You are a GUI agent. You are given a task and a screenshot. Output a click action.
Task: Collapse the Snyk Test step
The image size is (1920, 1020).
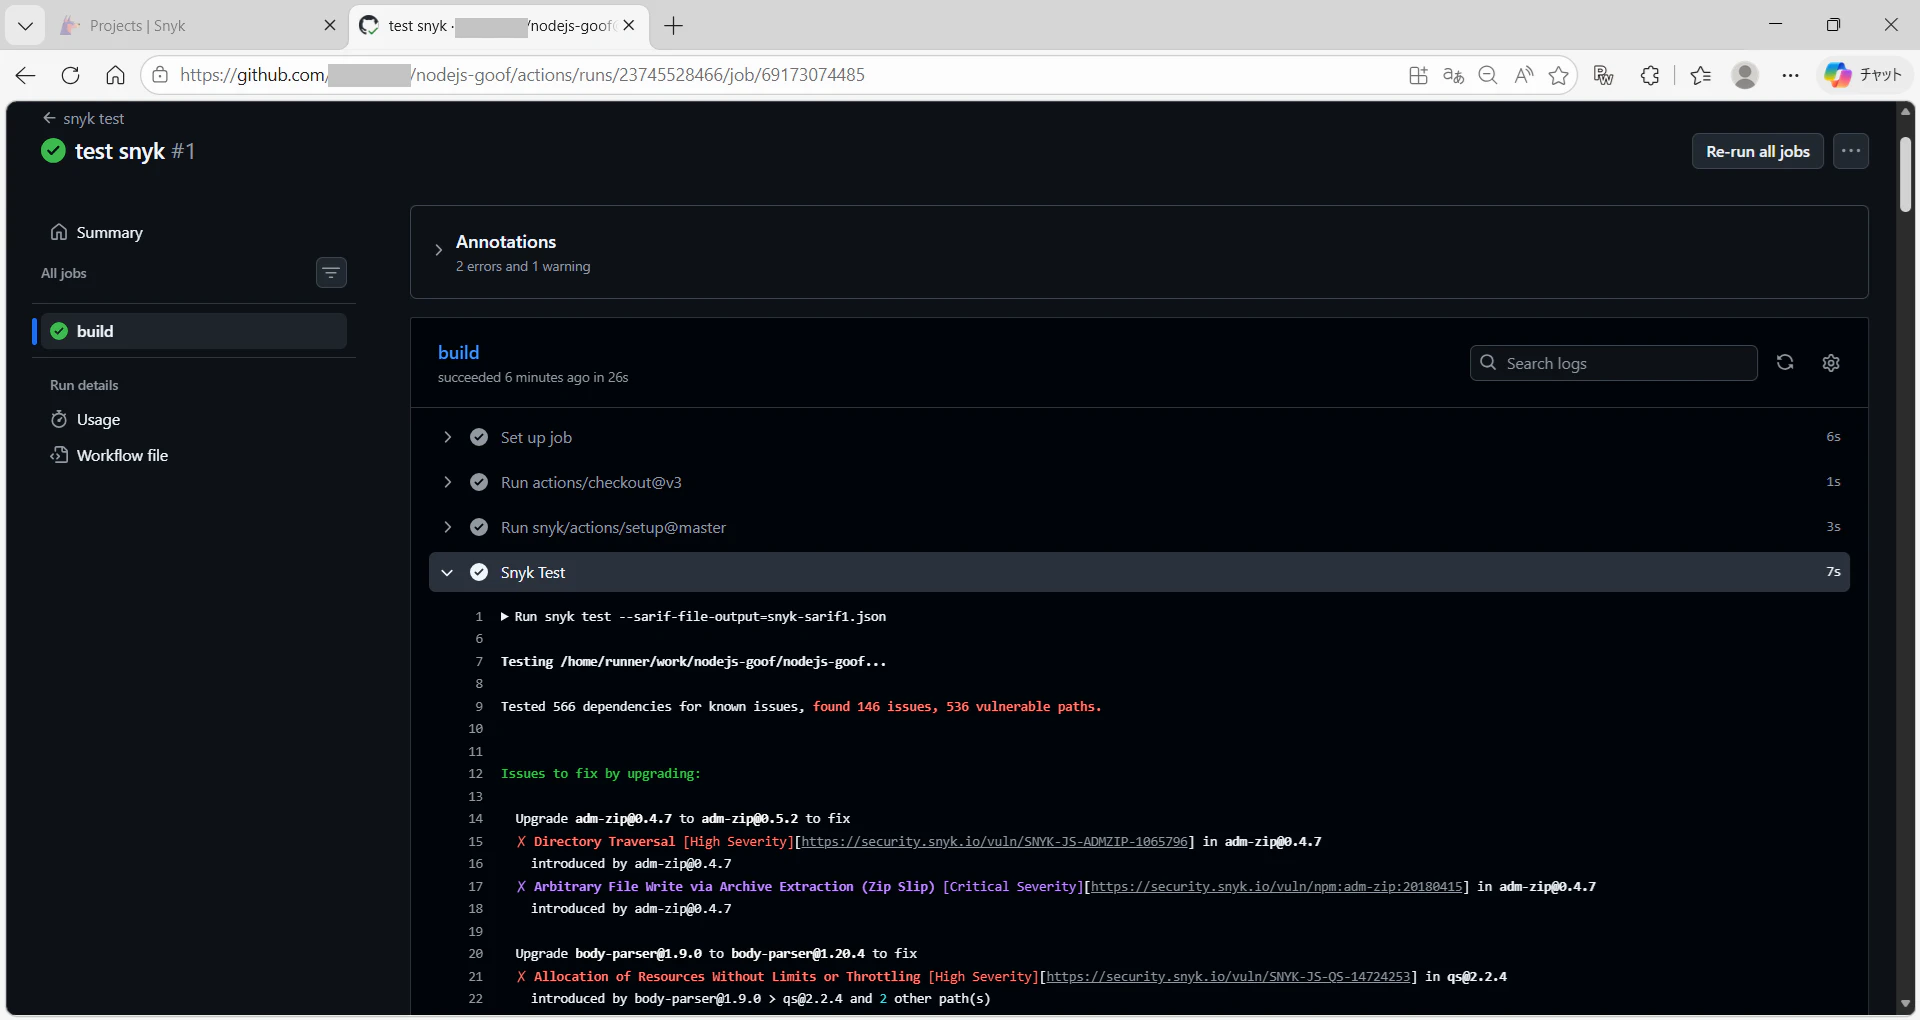coord(1139,572)
